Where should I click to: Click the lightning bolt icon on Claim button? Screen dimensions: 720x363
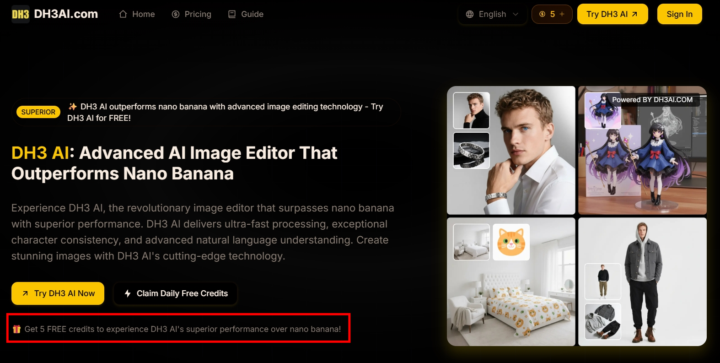[127, 293]
